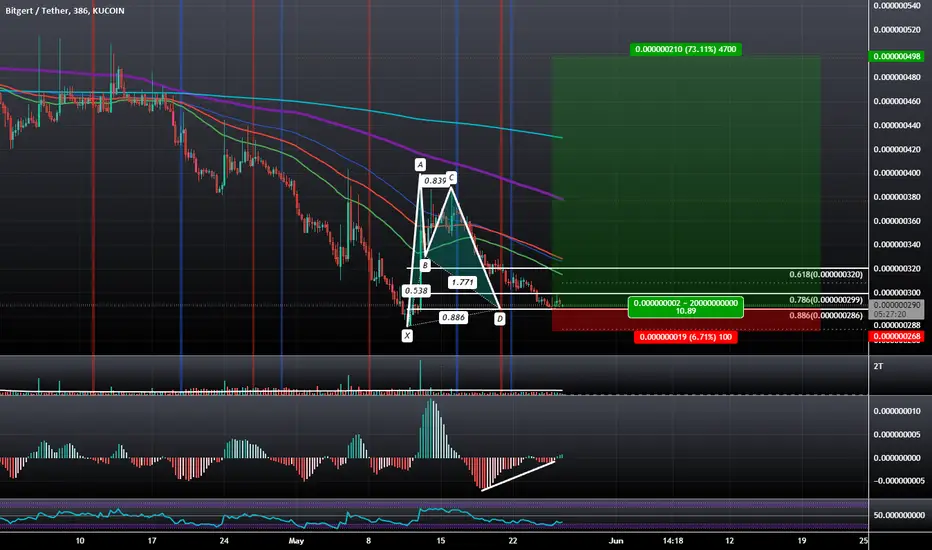The image size is (932, 550).
Task: Click the 0.000000288 price axis label
Action: click(897, 325)
